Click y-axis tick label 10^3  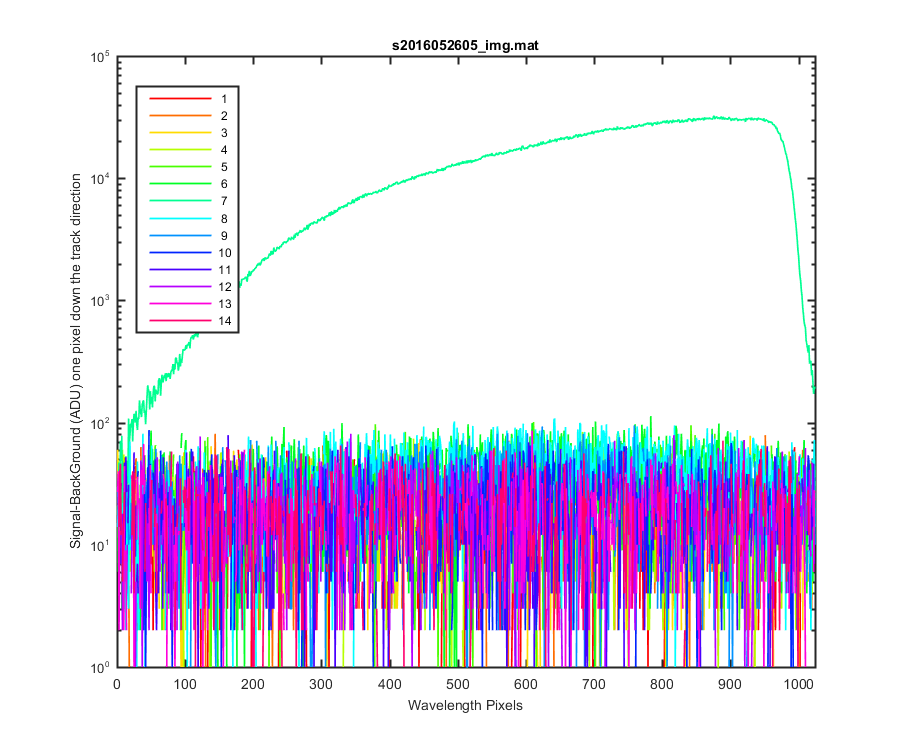[x=100, y=302]
